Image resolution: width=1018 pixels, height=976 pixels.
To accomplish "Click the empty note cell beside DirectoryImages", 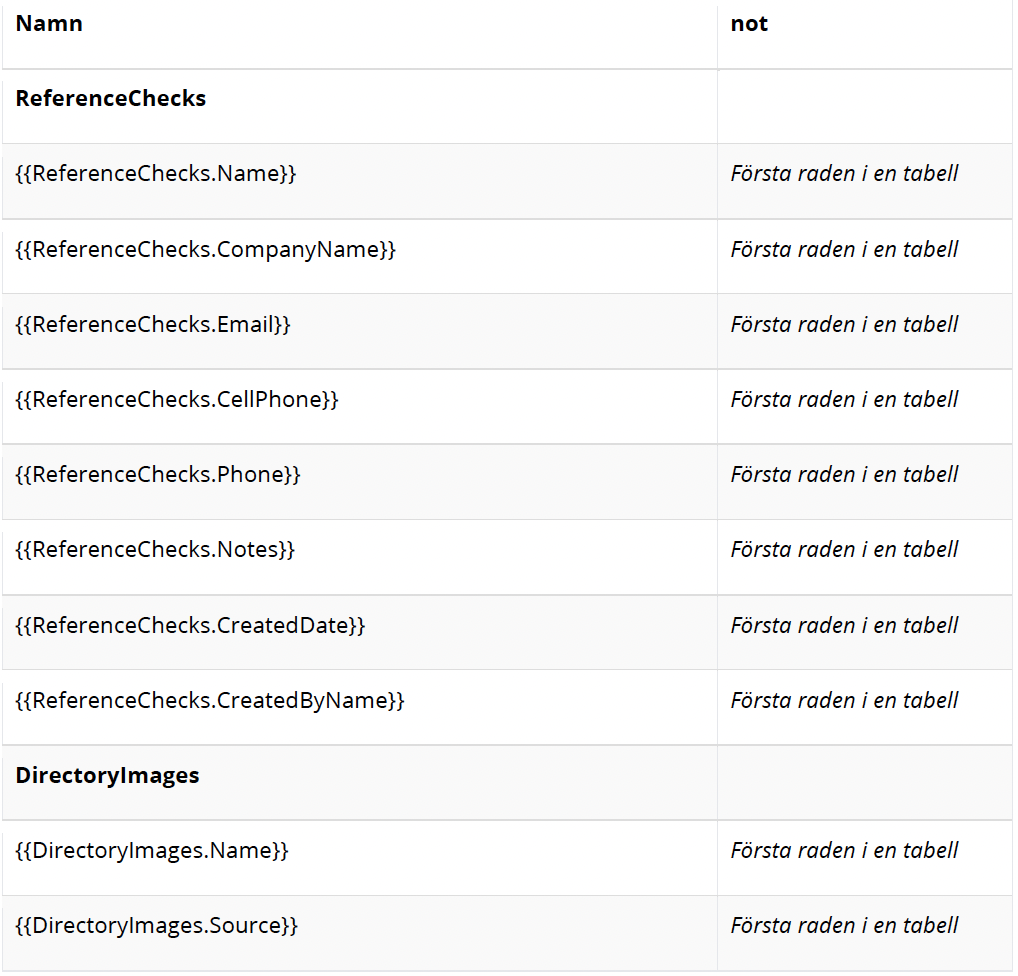I will 864,782.
